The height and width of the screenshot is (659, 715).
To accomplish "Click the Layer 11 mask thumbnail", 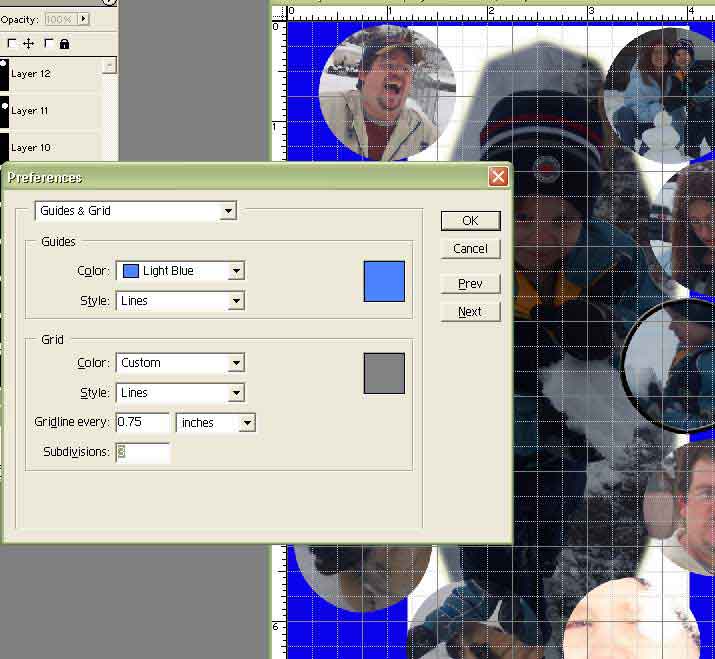I will click(4, 111).
